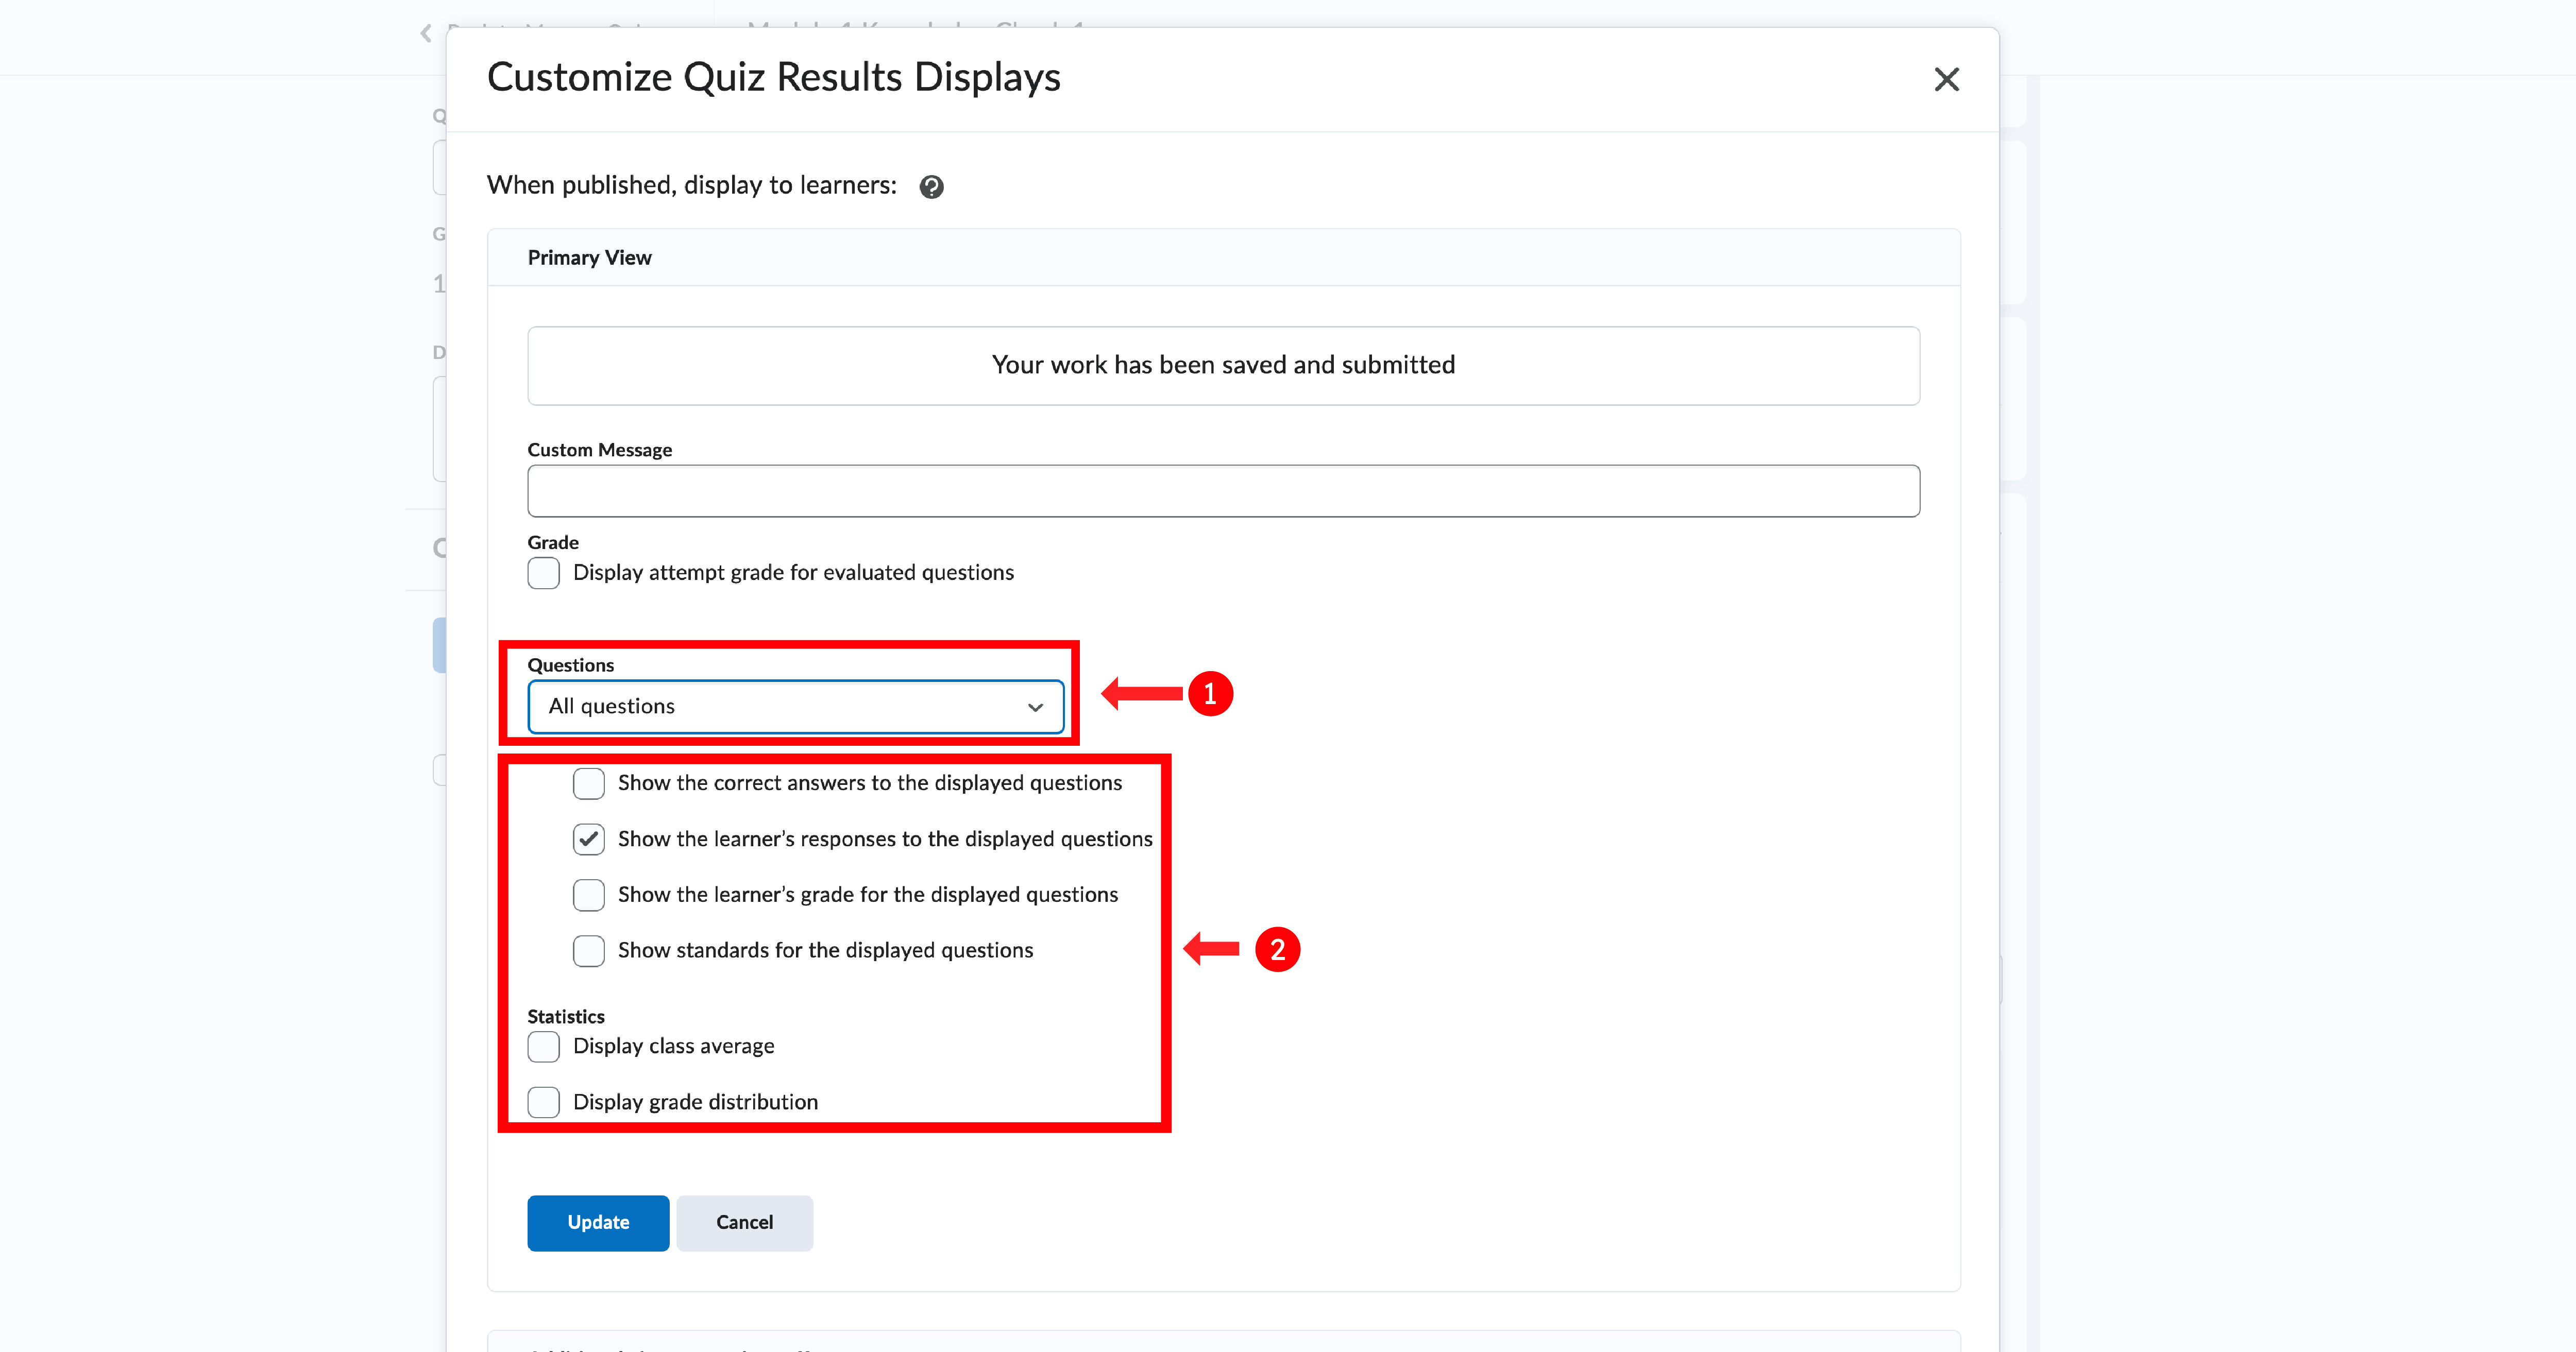Screen dimensions: 2576x1352
Task: Uncheck Show the learner's responses option
Action: click(x=588, y=839)
